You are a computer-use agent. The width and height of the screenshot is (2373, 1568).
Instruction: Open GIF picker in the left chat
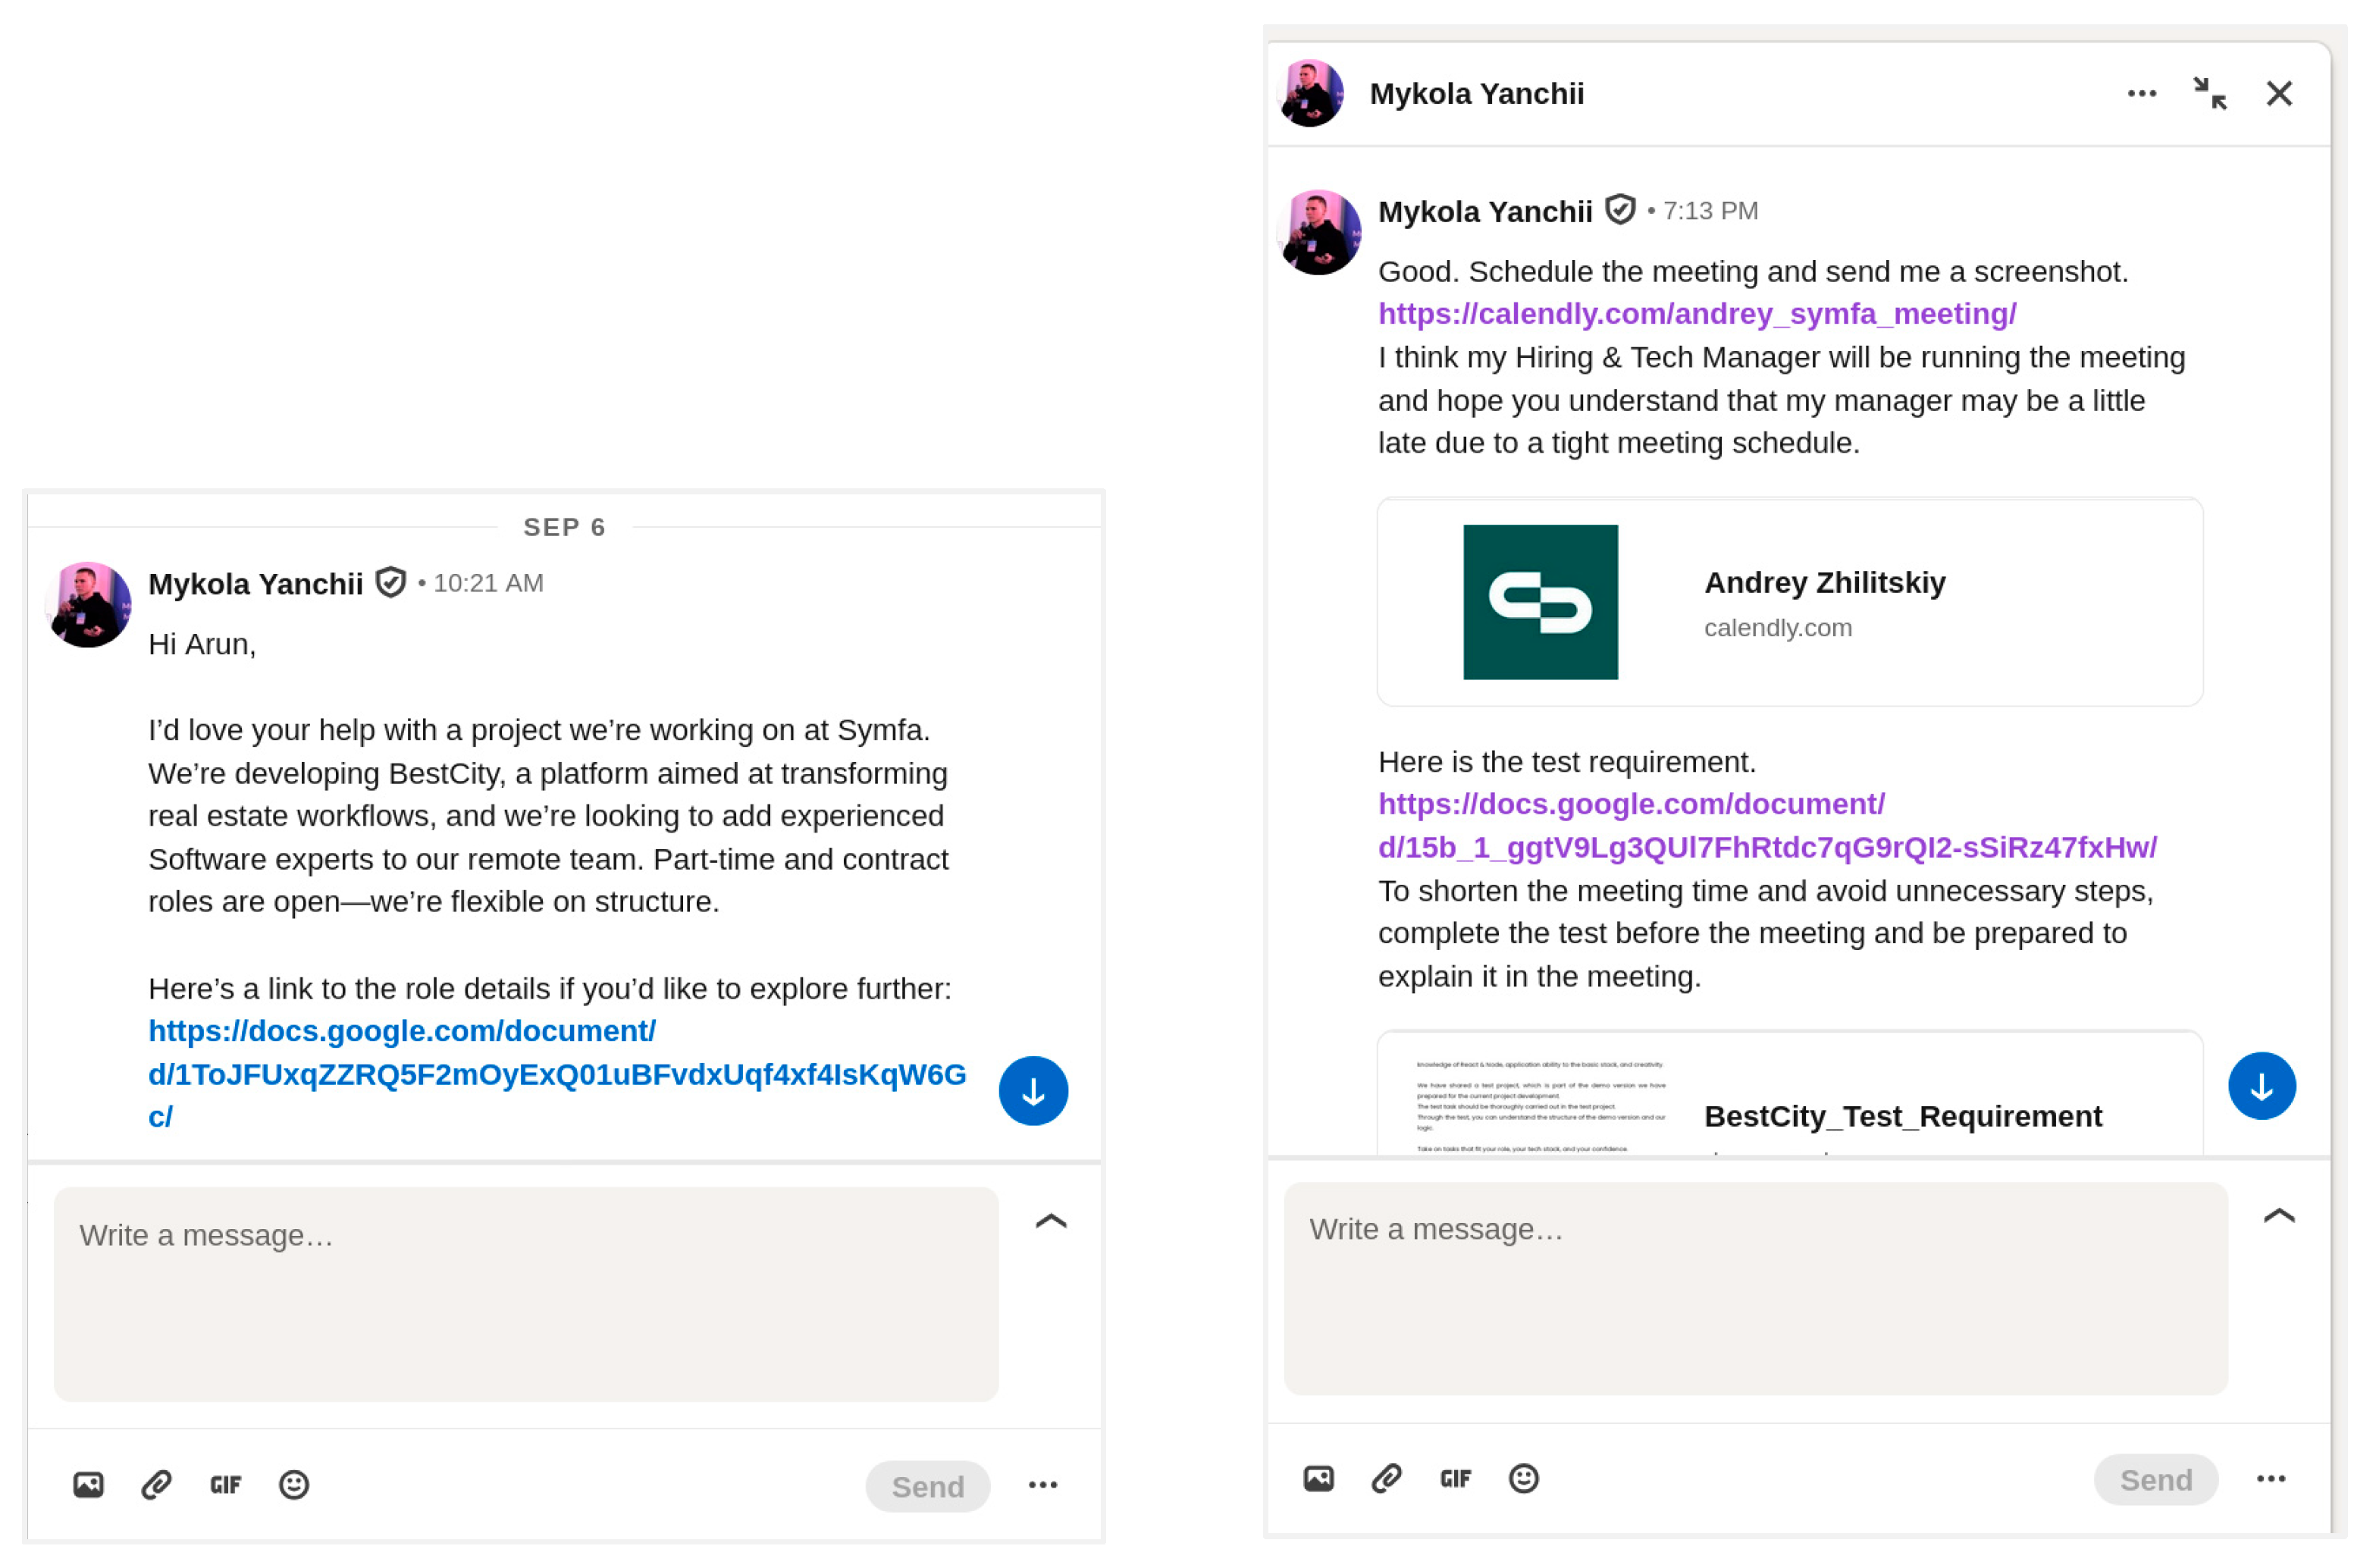(225, 1485)
